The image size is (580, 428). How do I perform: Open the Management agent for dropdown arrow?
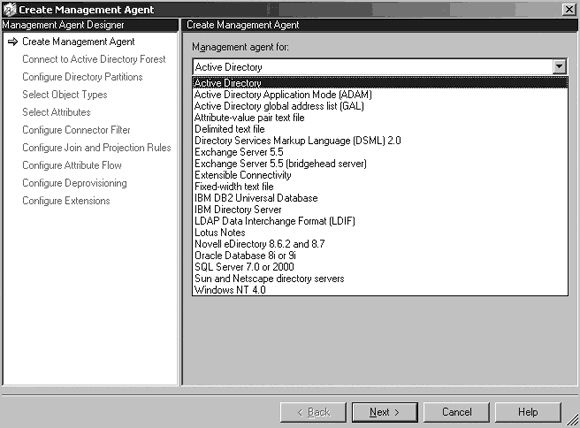[559, 67]
